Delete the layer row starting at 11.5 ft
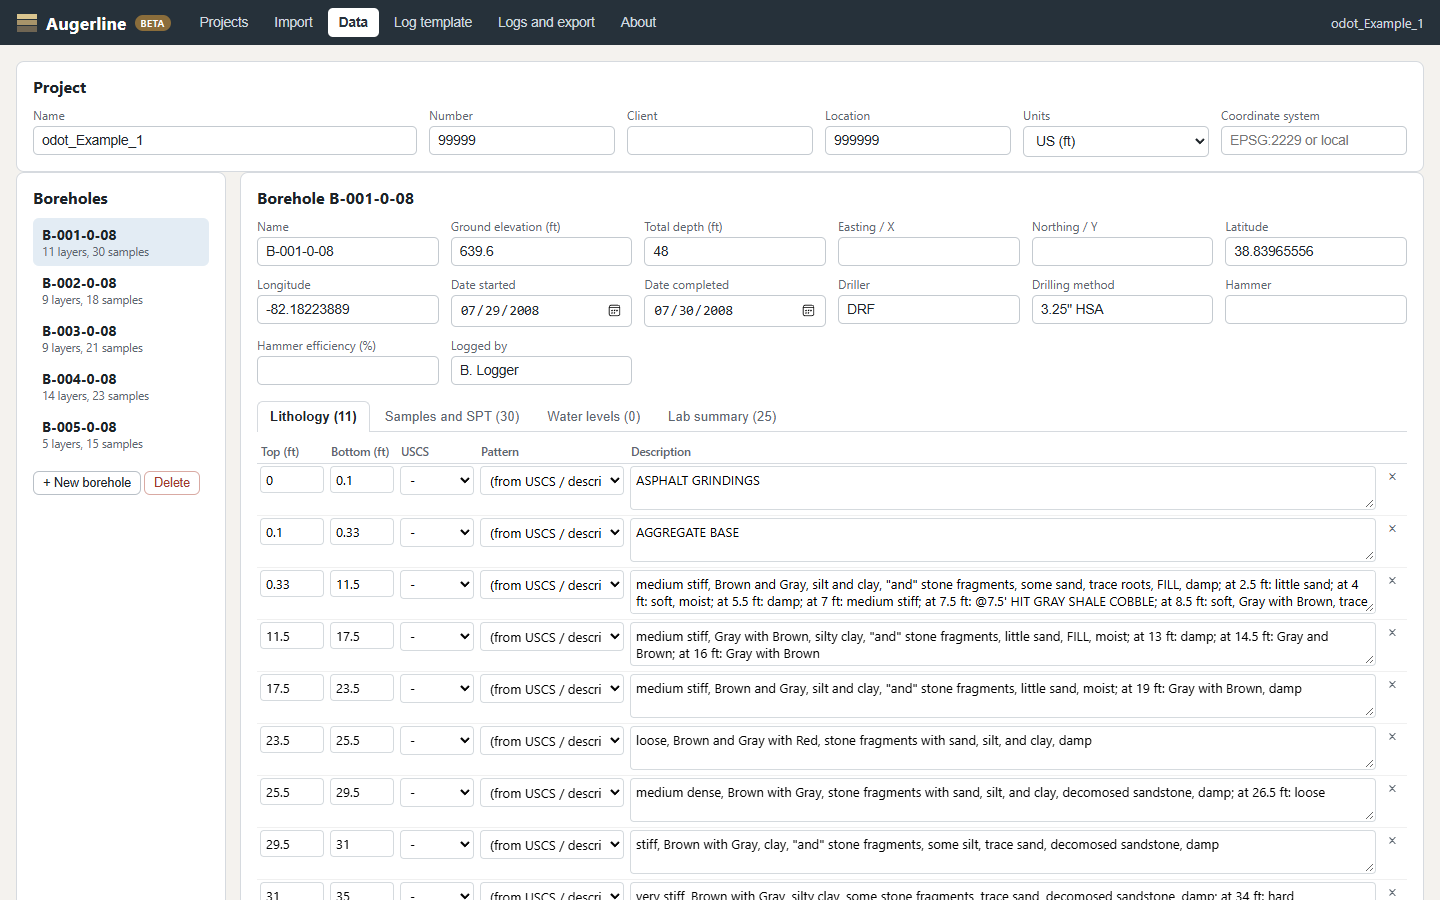This screenshot has width=1440, height=900. [x=1392, y=633]
